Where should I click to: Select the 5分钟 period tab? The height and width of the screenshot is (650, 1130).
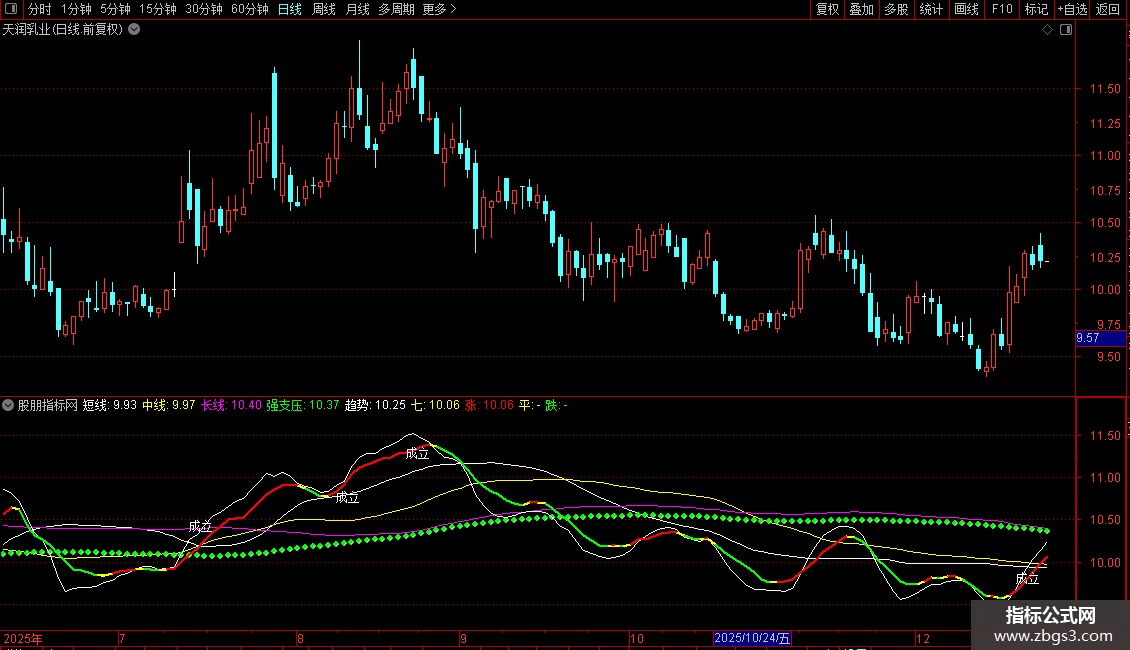[x=115, y=9]
